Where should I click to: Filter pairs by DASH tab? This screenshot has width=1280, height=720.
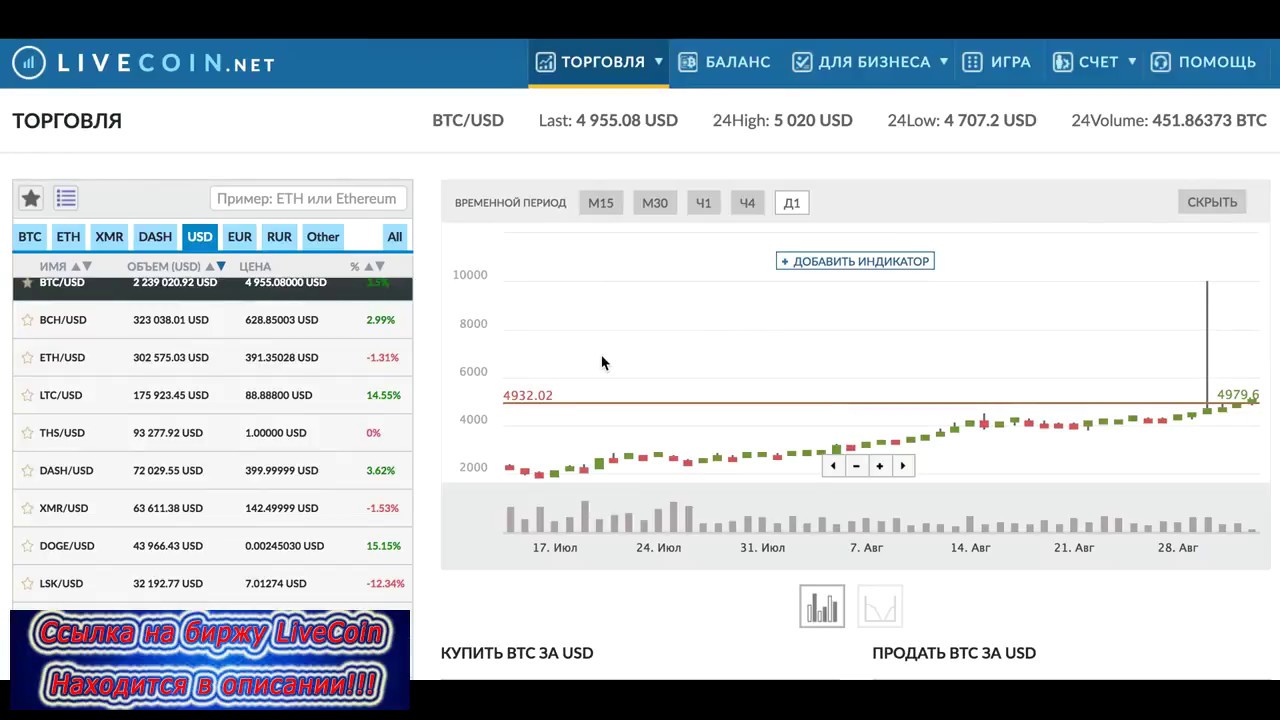(x=155, y=237)
